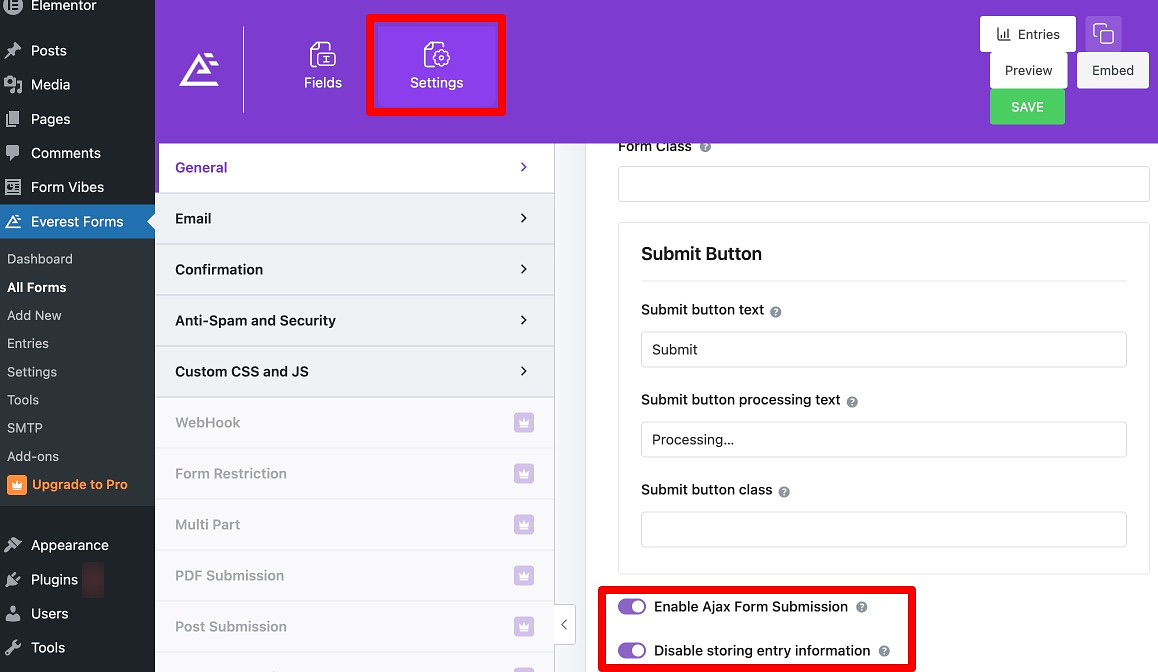
Task: Click the Everest Forms logo icon
Action: (199, 70)
